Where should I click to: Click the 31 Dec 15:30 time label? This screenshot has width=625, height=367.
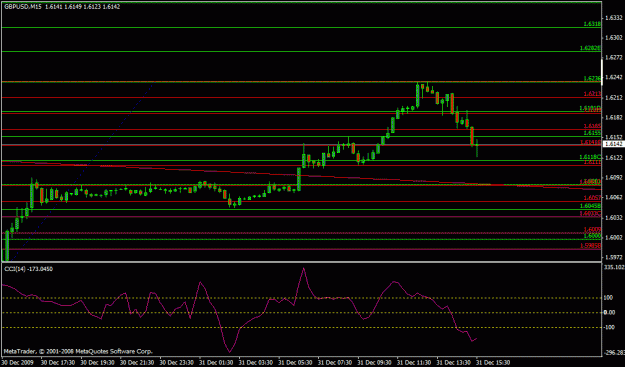493,363
